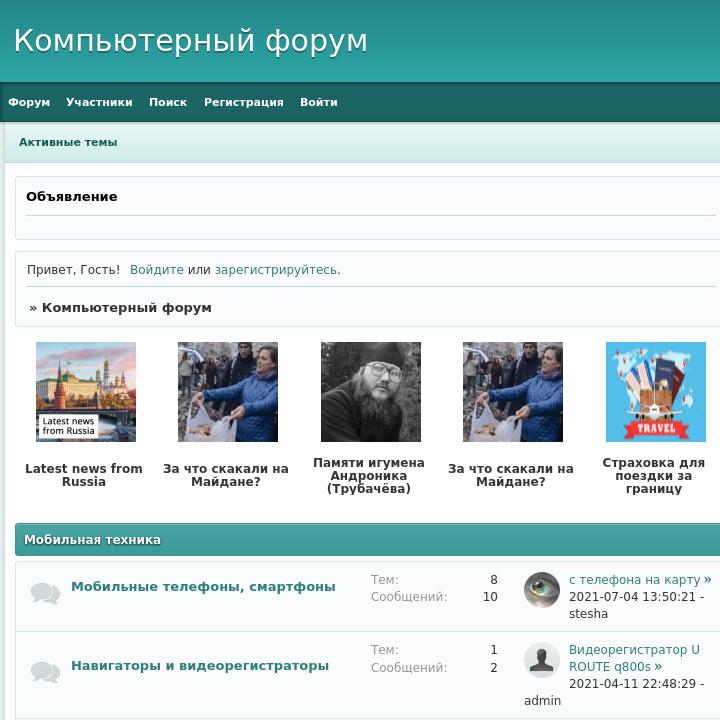
Task: Select Войти in the navigation bar
Action: 319,102
